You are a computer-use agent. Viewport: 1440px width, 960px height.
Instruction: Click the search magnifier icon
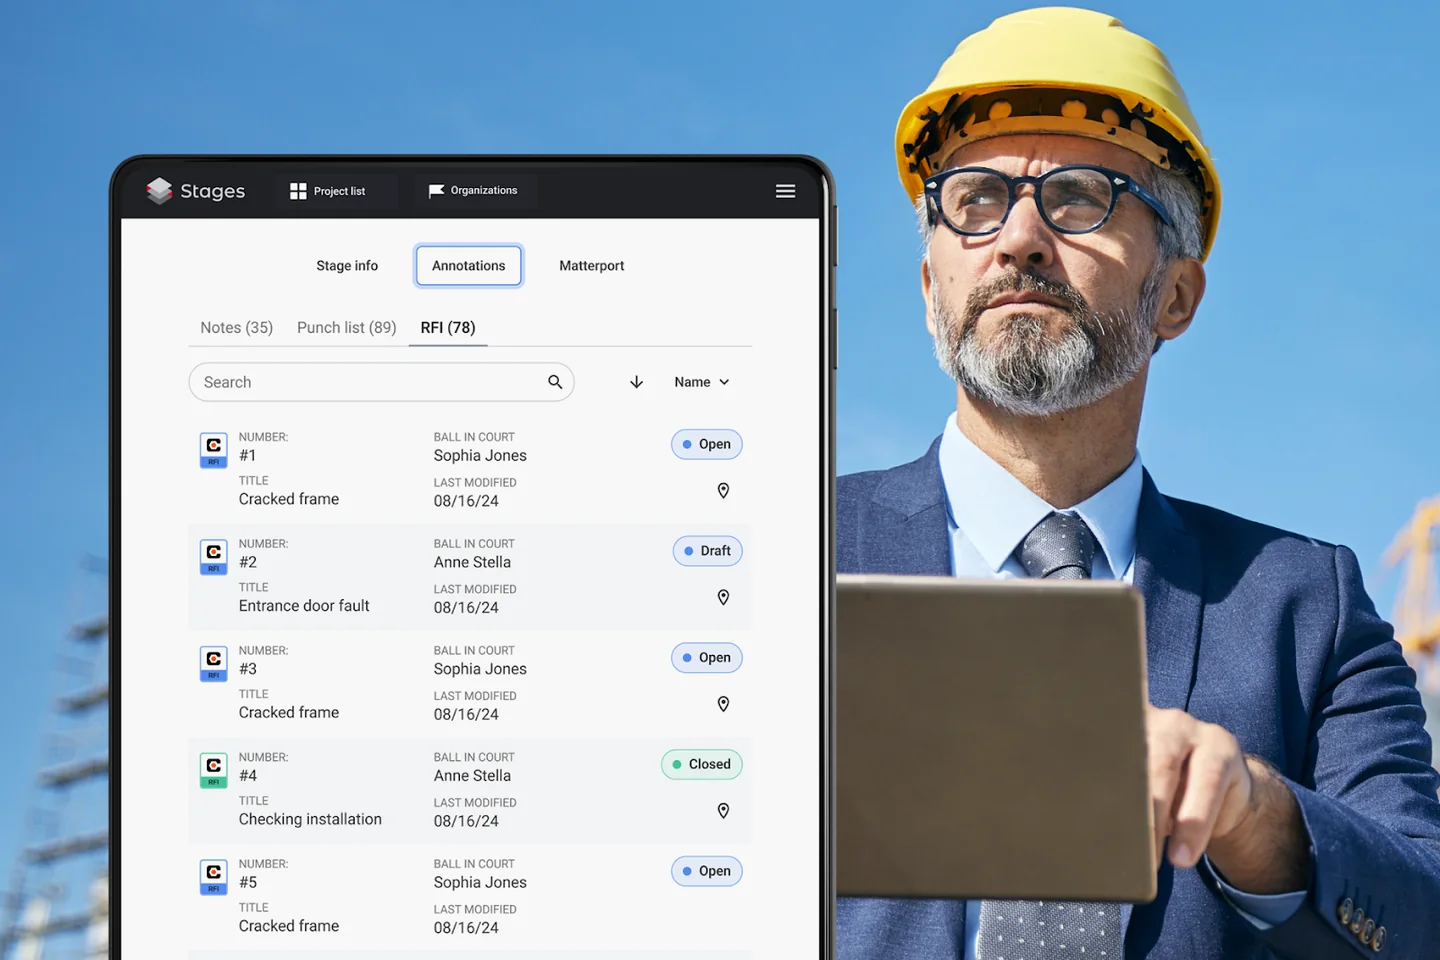pyautogui.click(x=555, y=382)
